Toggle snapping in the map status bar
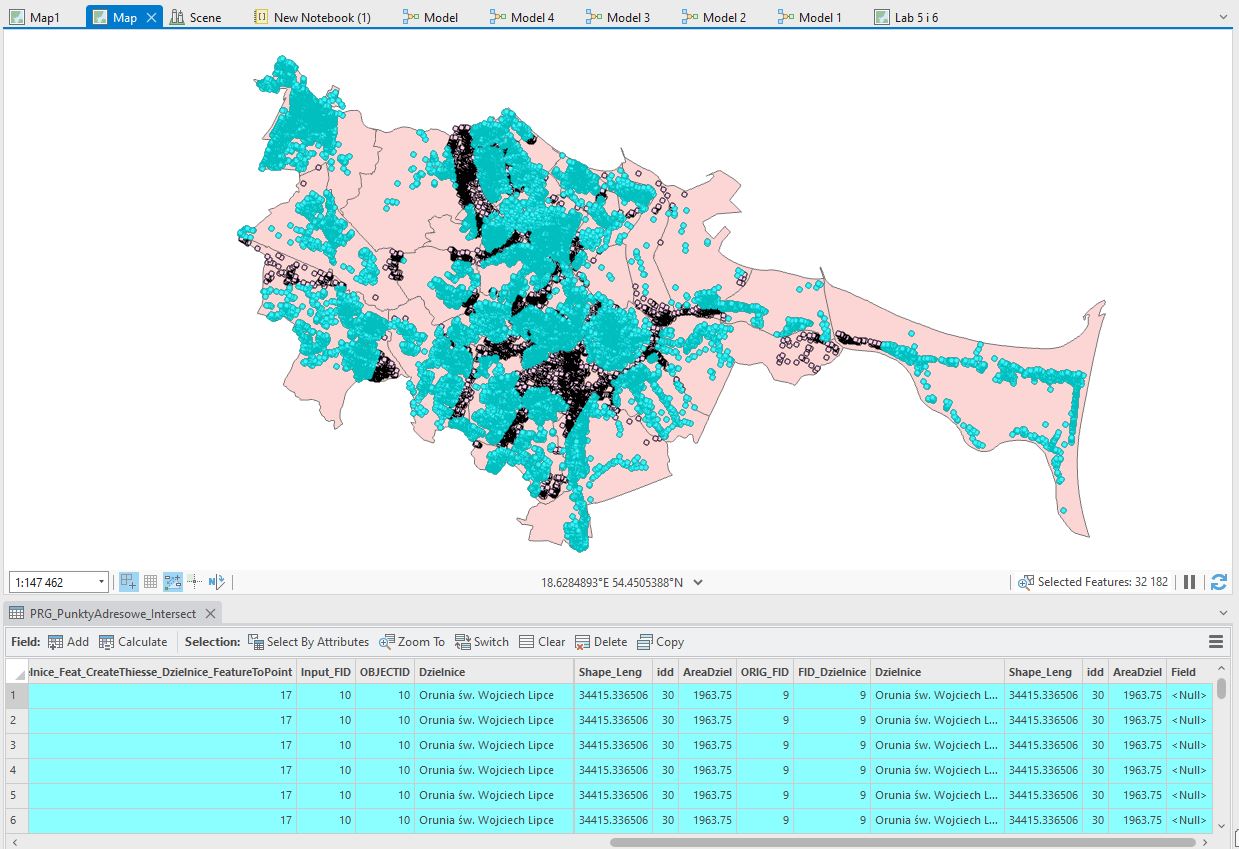Screen dimensions: 1239x849 128,582
